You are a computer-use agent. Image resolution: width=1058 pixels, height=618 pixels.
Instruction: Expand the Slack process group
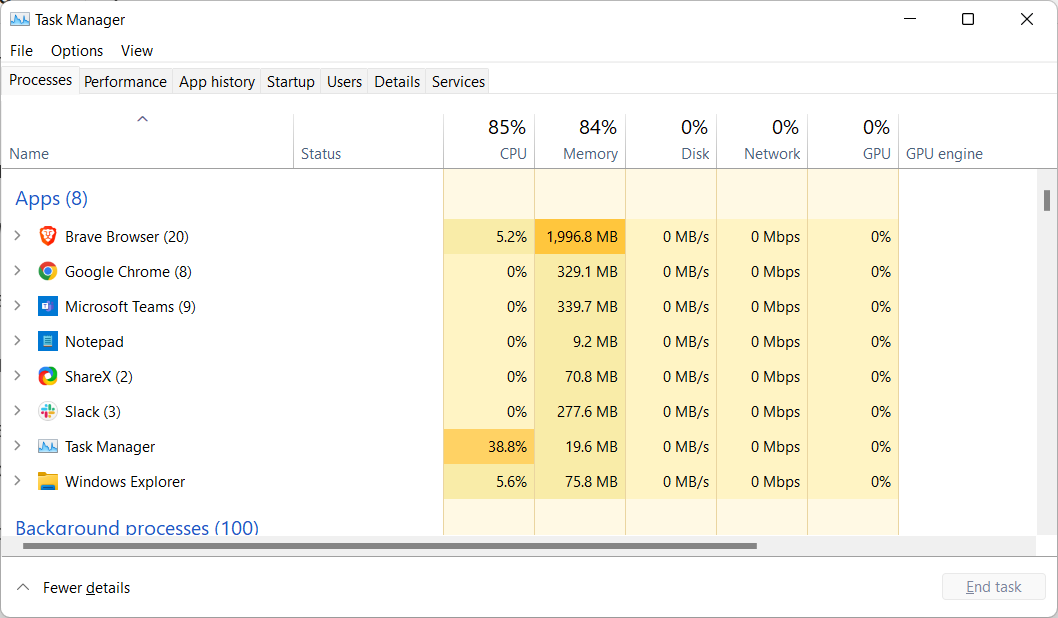click(18, 411)
